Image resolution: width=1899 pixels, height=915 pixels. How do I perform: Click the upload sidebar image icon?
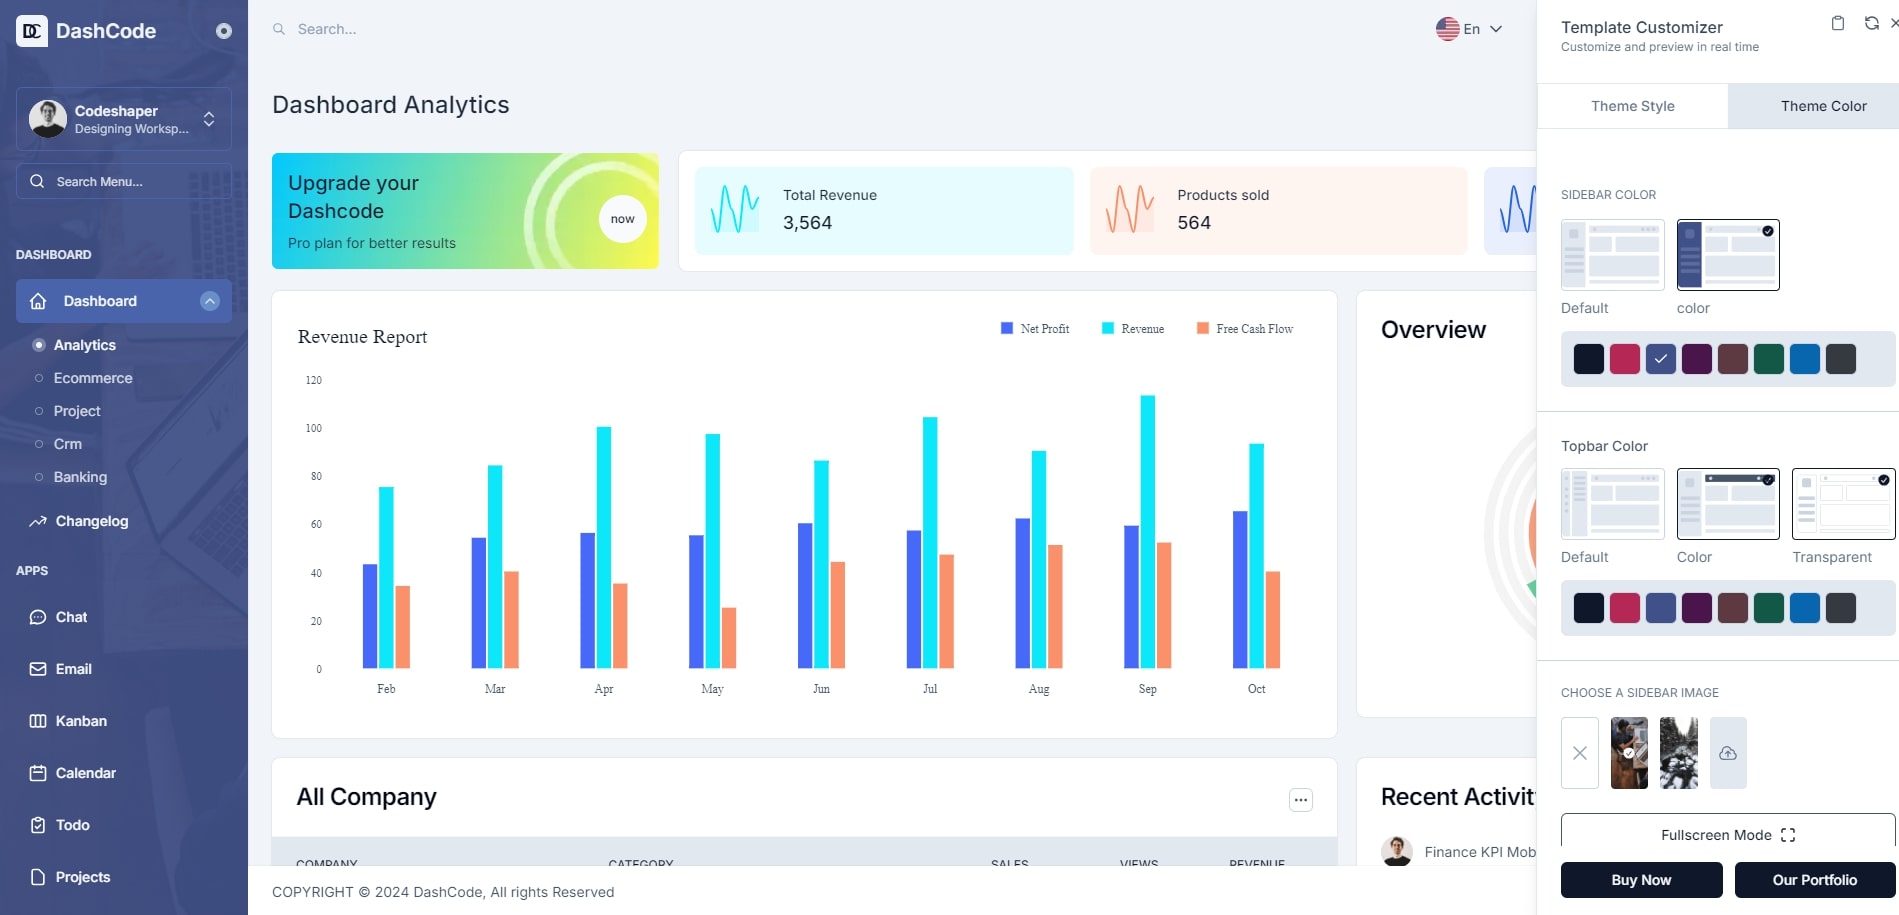point(1728,753)
